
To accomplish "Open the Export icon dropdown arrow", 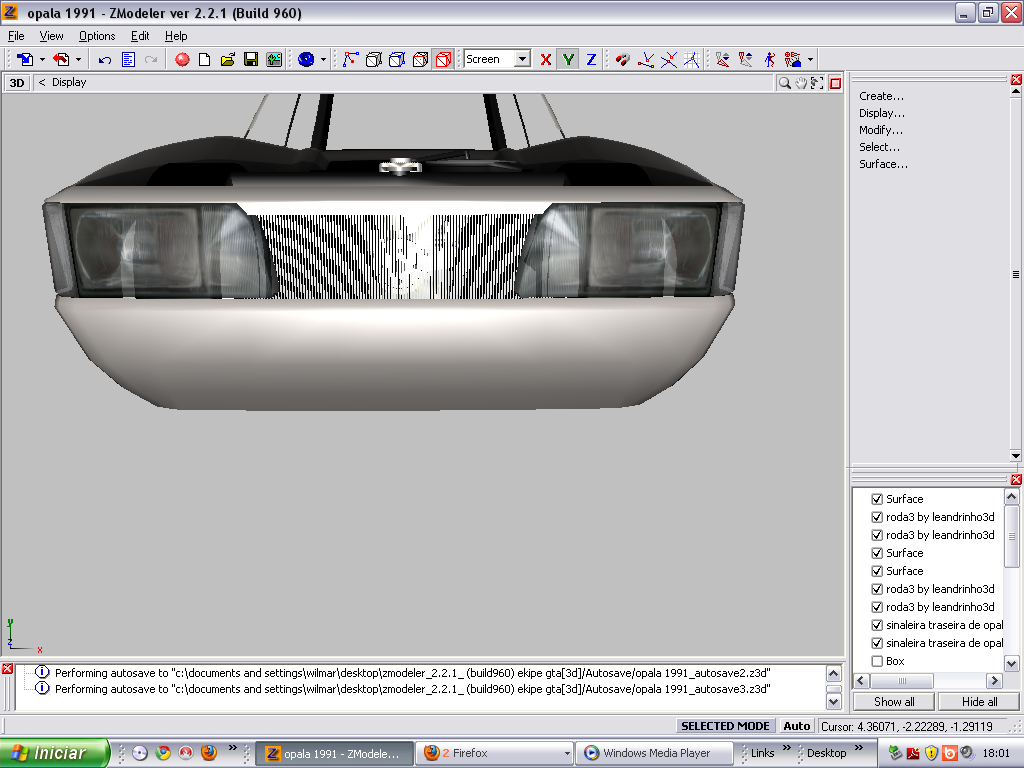I will tap(78, 59).
